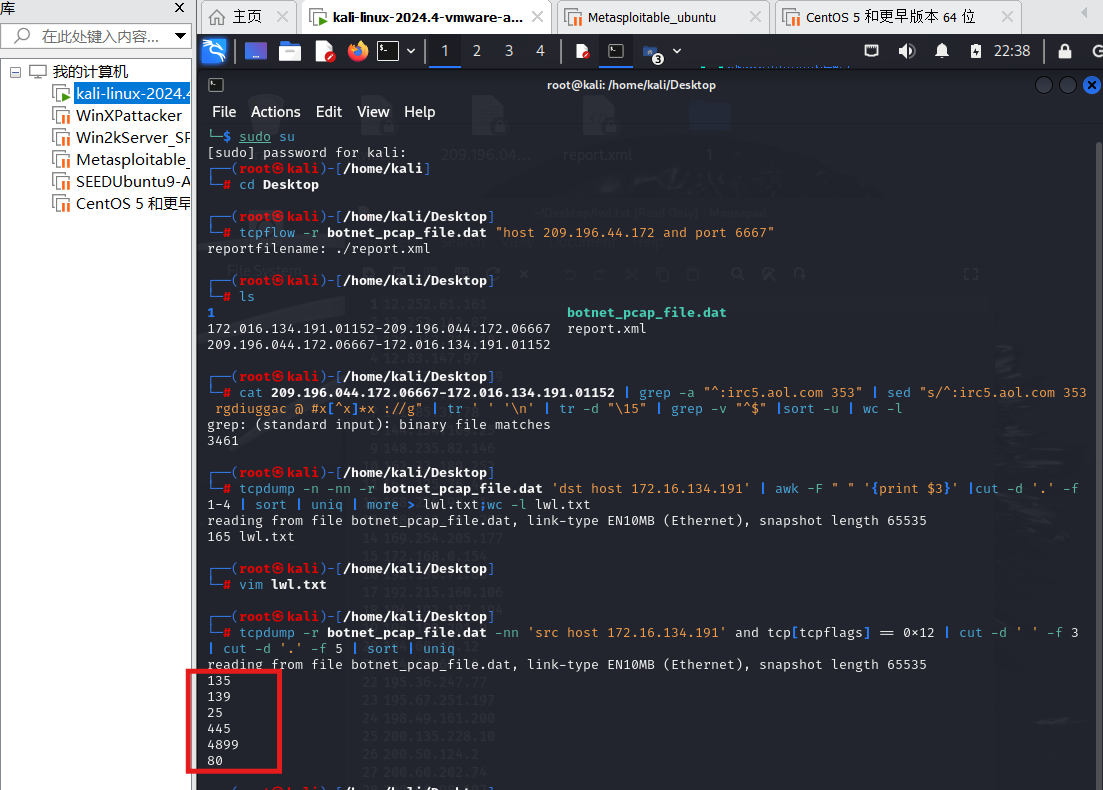Select kali-linux-2024.4 VM in library
Viewport: 1103px width, 790px height.
pyautogui.click(x=132, y=94)
